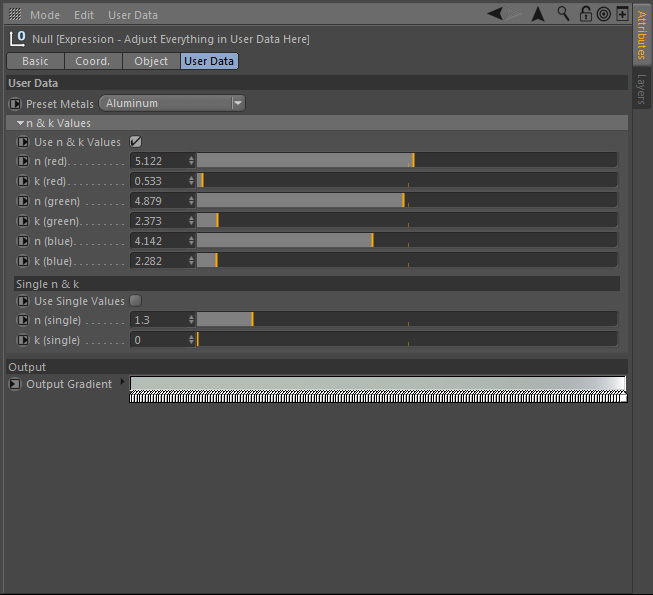The image size is (653, 595).
Task: Click the n (green) slider bar
Action: pos(406,201)
